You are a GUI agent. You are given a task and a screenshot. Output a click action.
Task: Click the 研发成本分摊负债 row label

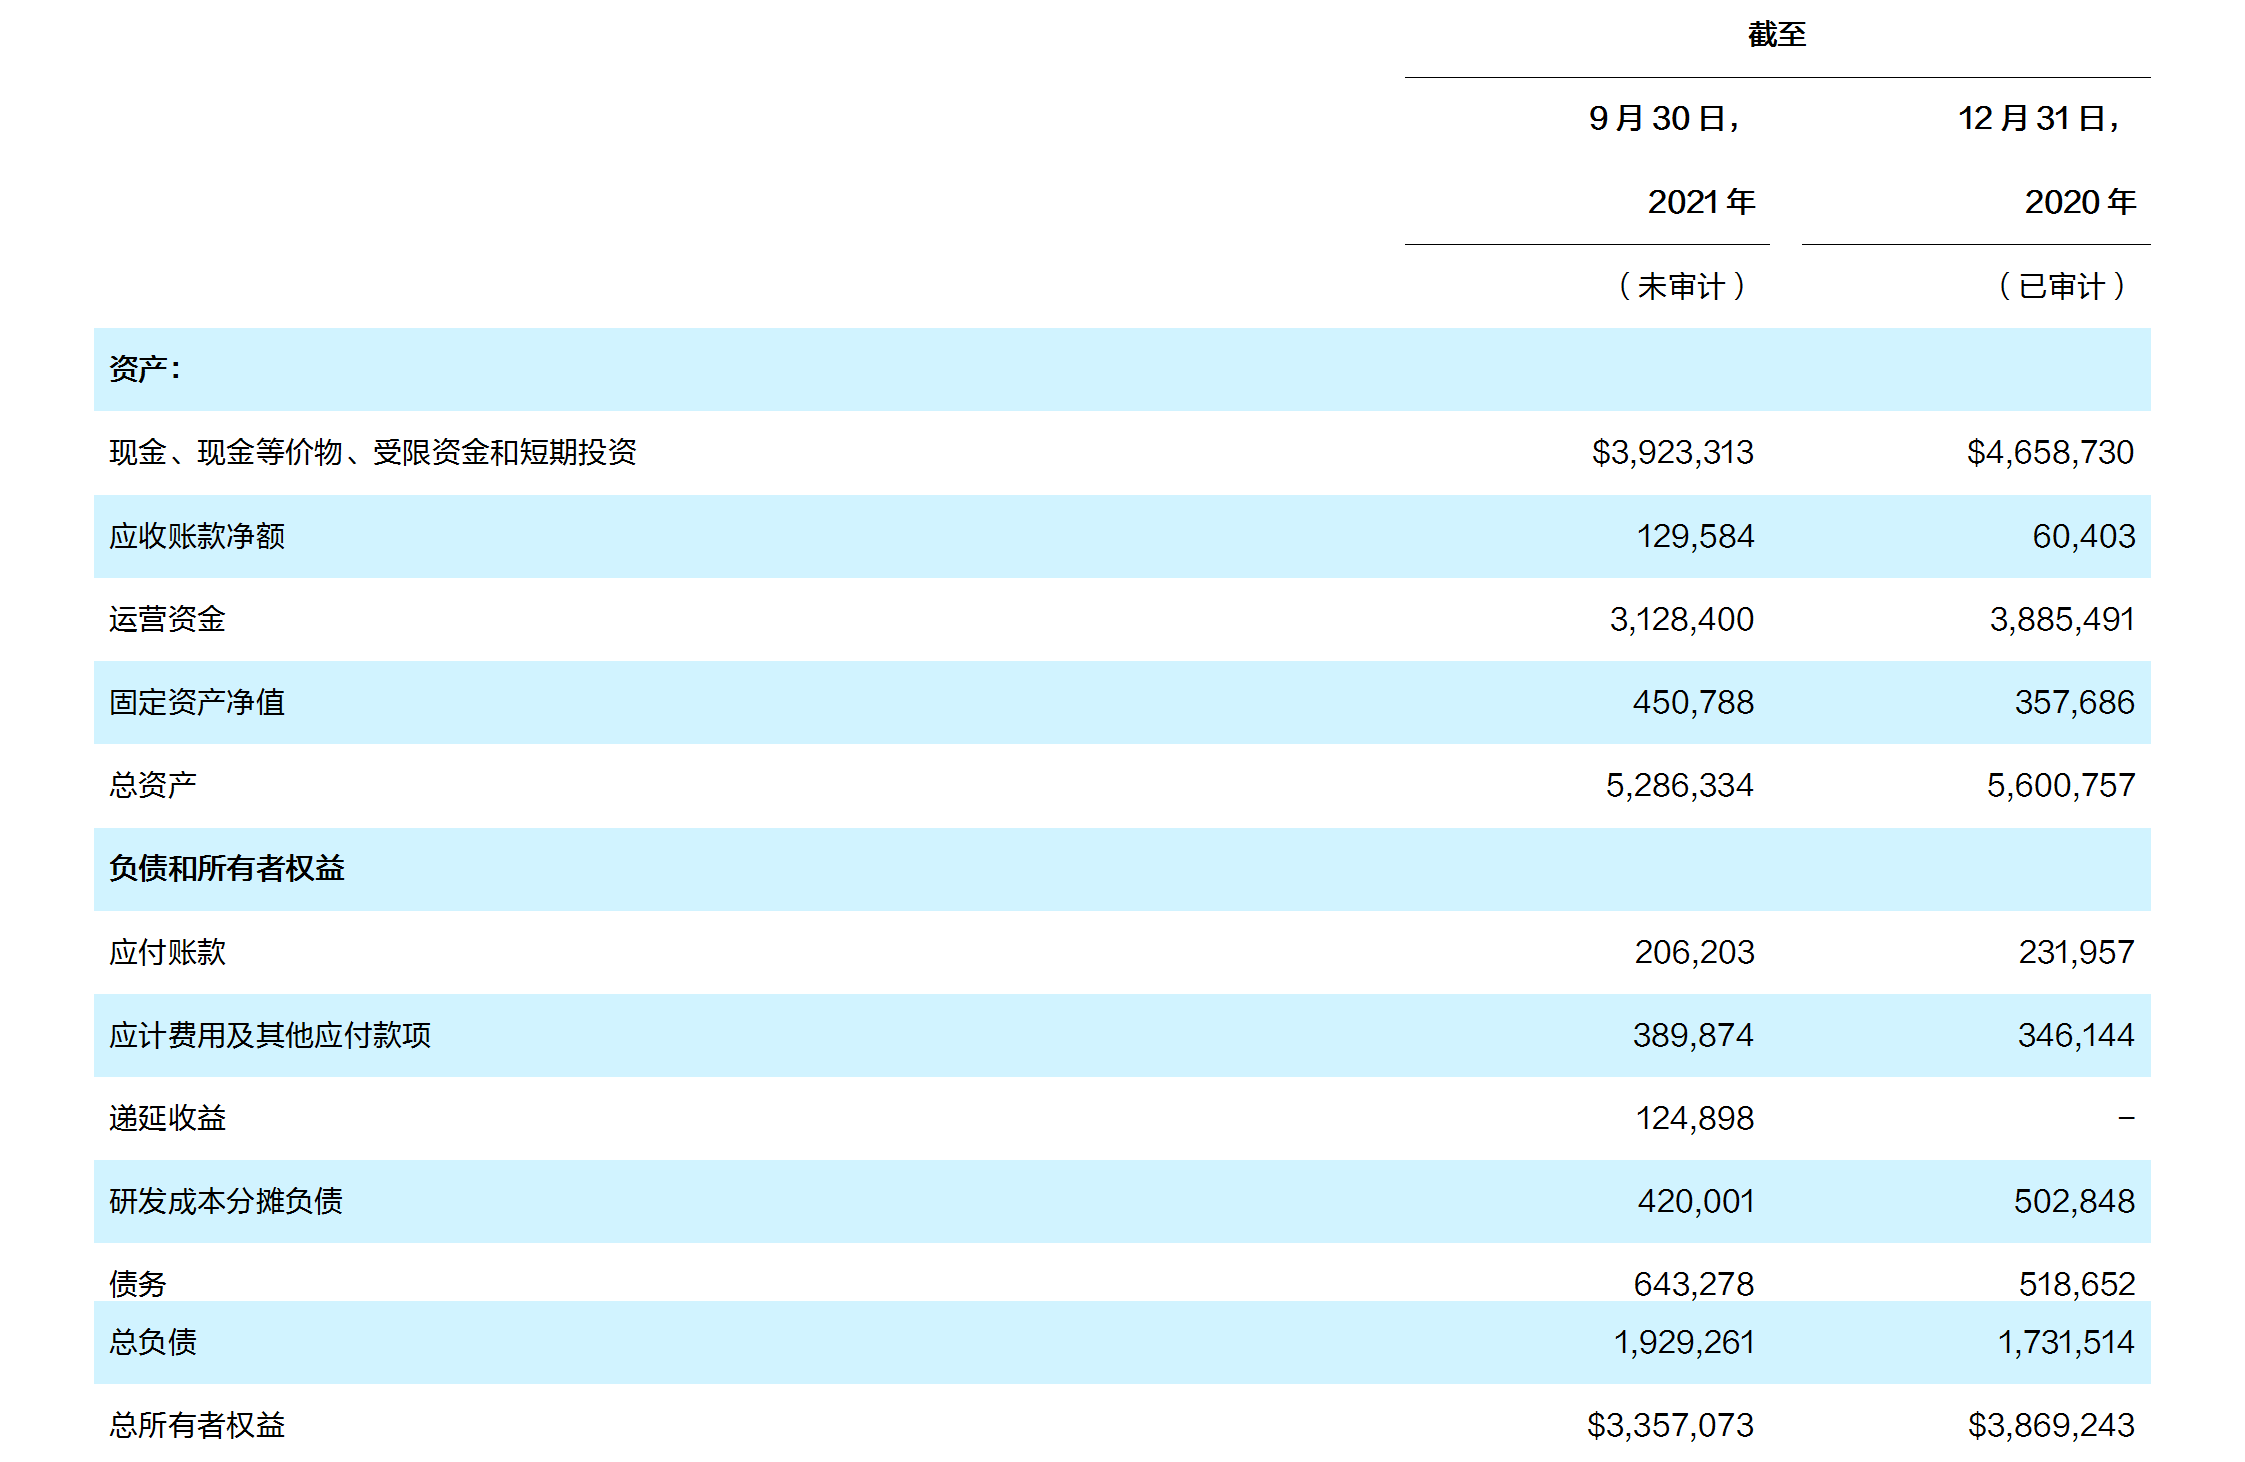226,1201
